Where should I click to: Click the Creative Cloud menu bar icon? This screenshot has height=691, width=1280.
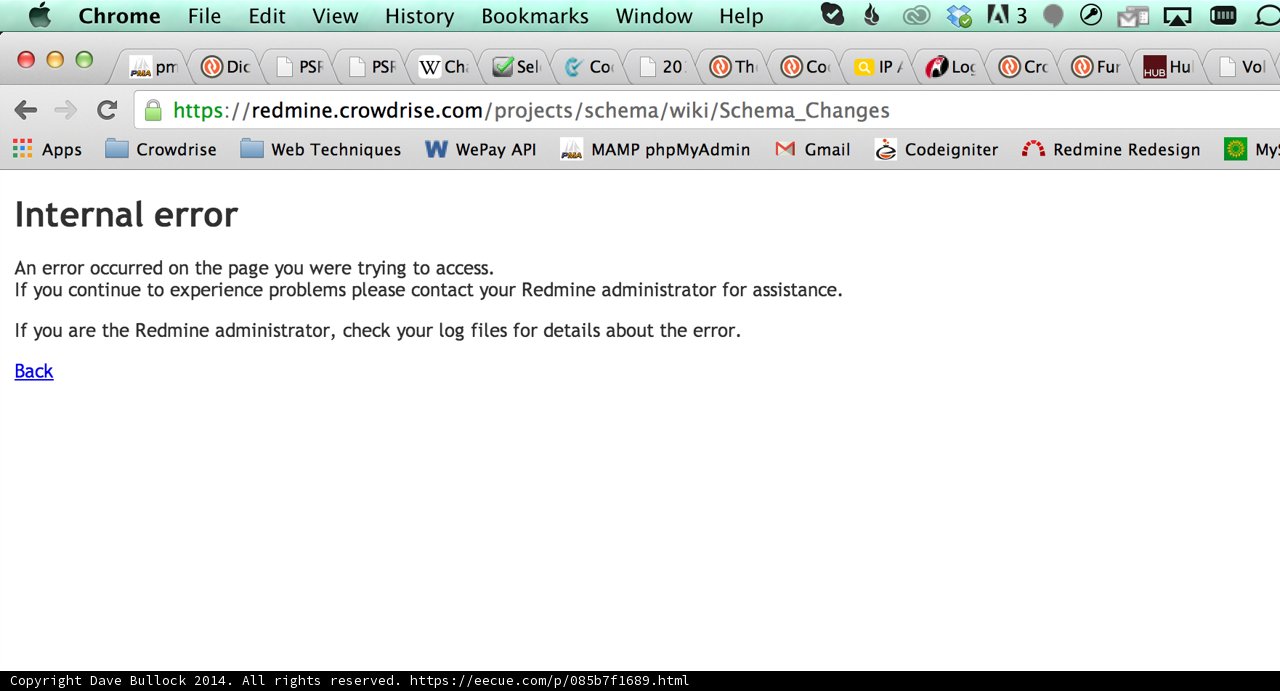pos(916,16)
